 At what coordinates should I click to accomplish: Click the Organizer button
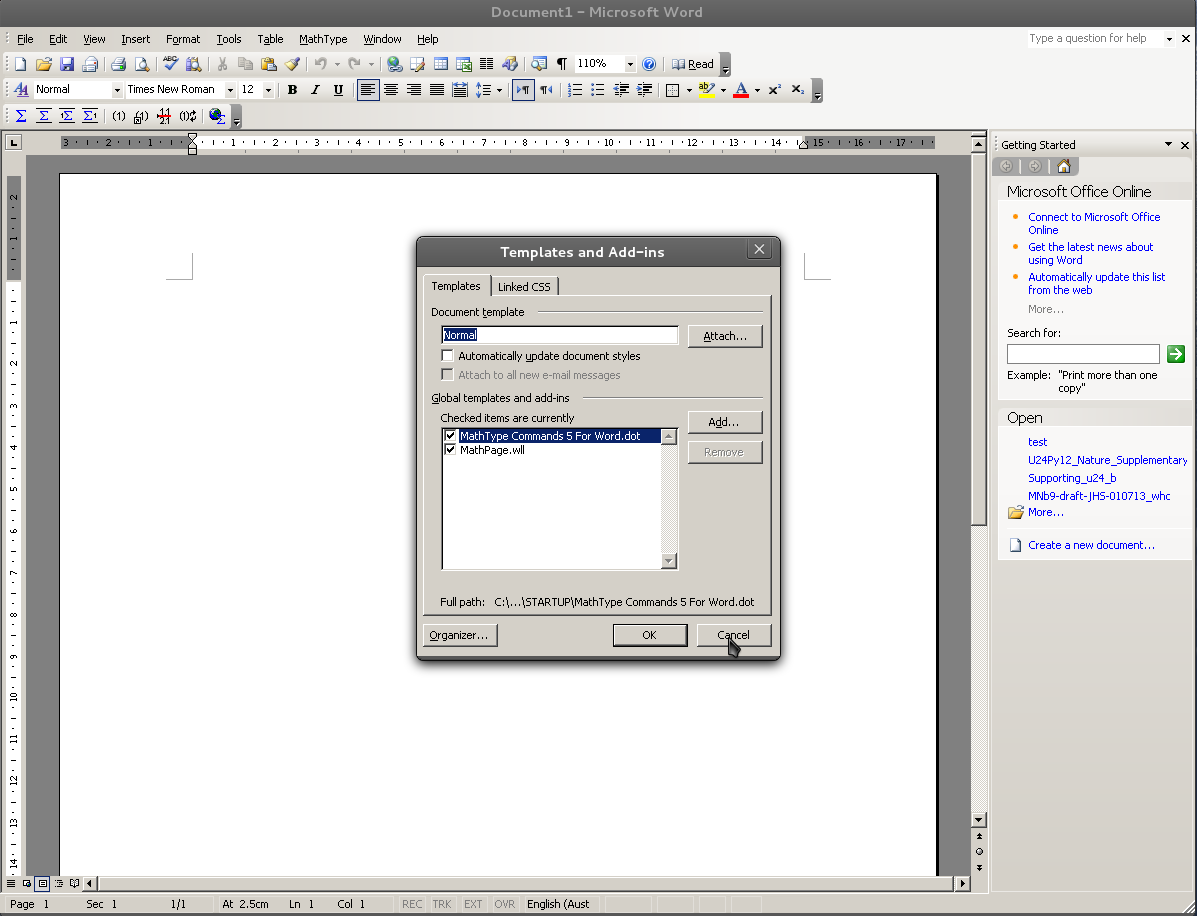point(459,635)
